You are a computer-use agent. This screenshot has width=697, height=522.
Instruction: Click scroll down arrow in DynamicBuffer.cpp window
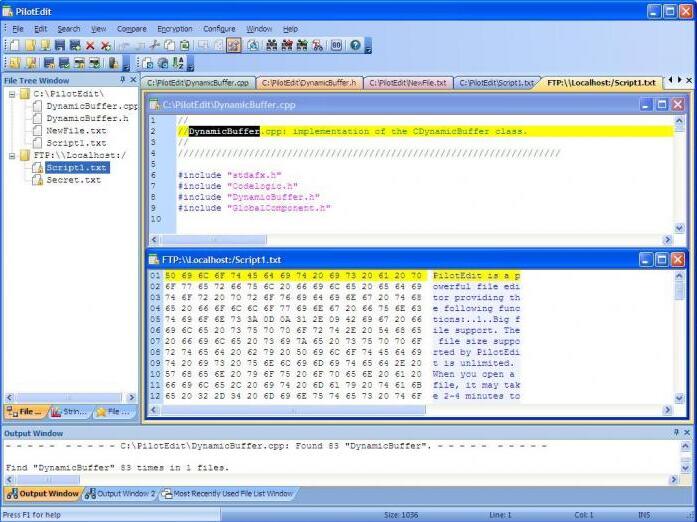[x=679, y=229]
